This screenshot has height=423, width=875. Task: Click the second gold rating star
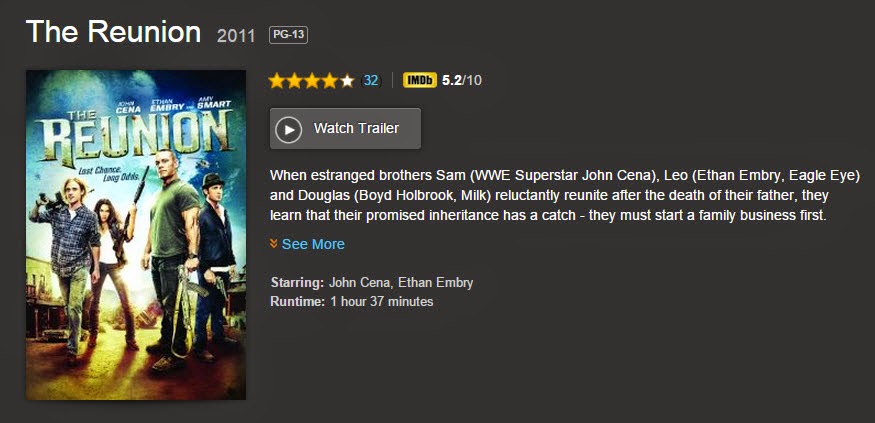point(295,81)
